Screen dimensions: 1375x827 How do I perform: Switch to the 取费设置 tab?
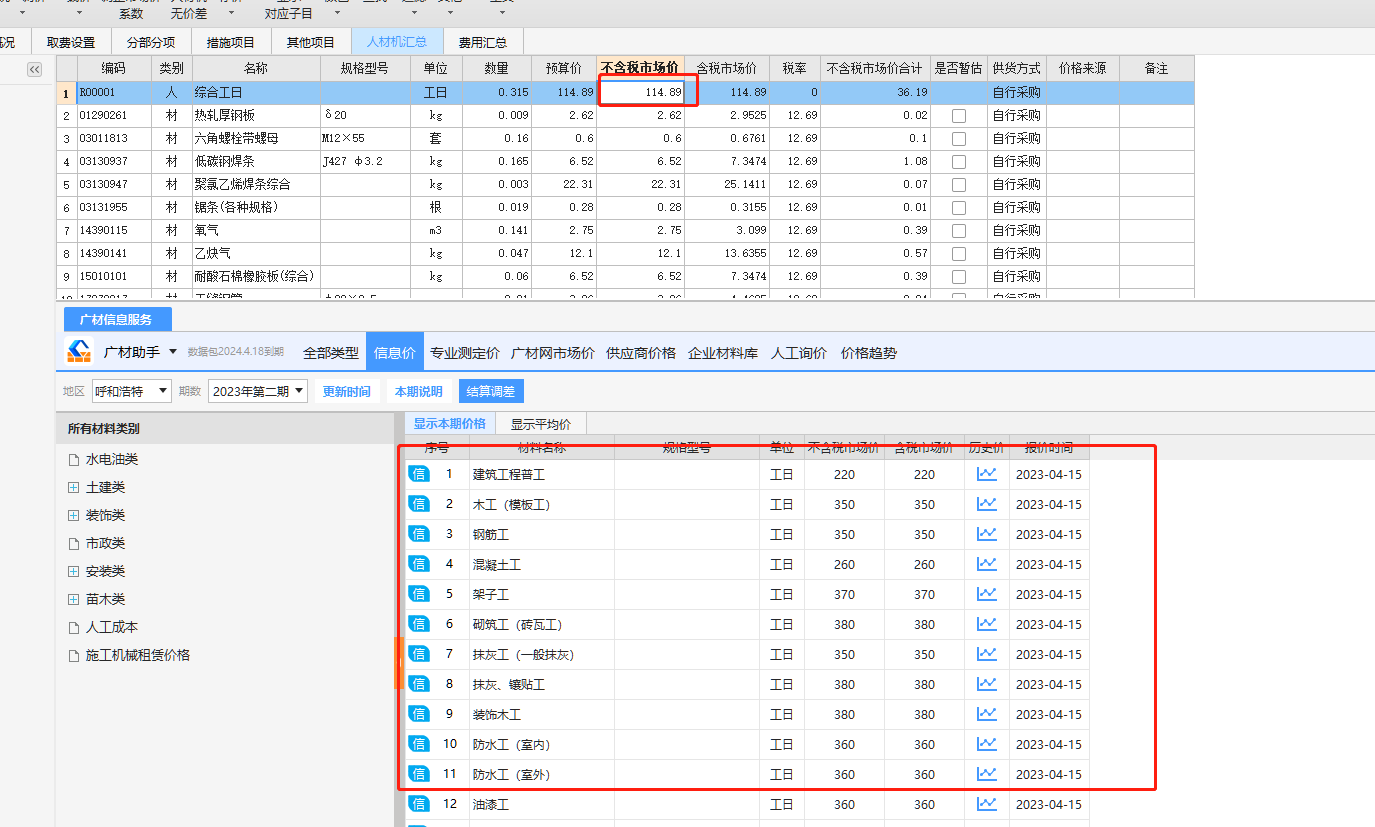pos(71,42)
